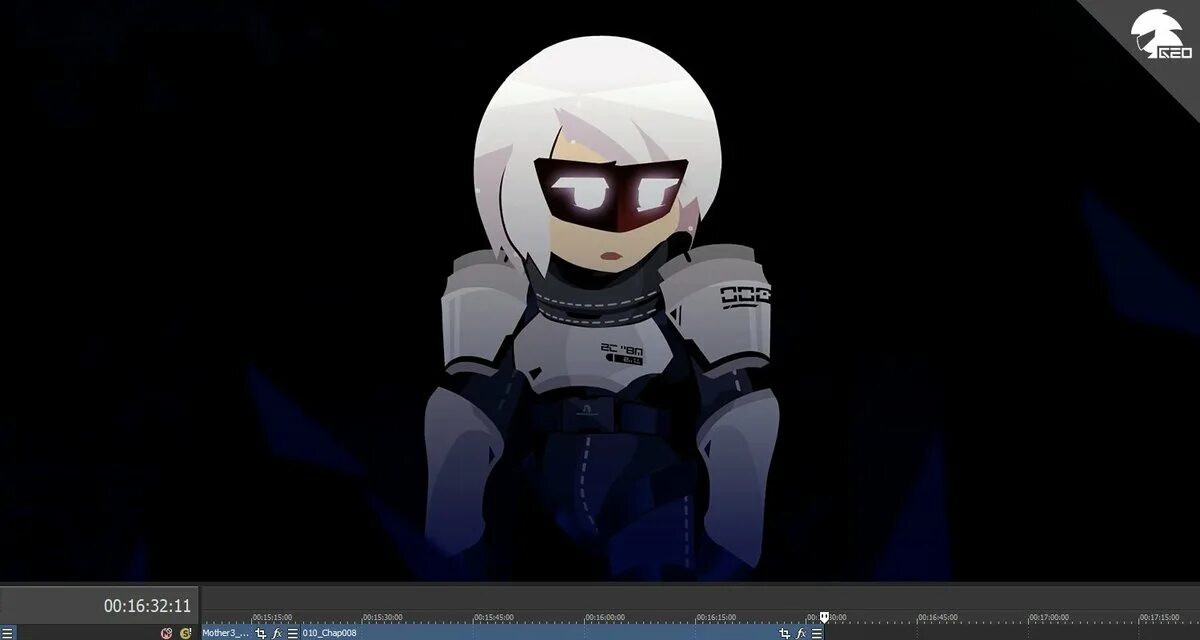Open the track header hamburger menu

pos(7,633)
